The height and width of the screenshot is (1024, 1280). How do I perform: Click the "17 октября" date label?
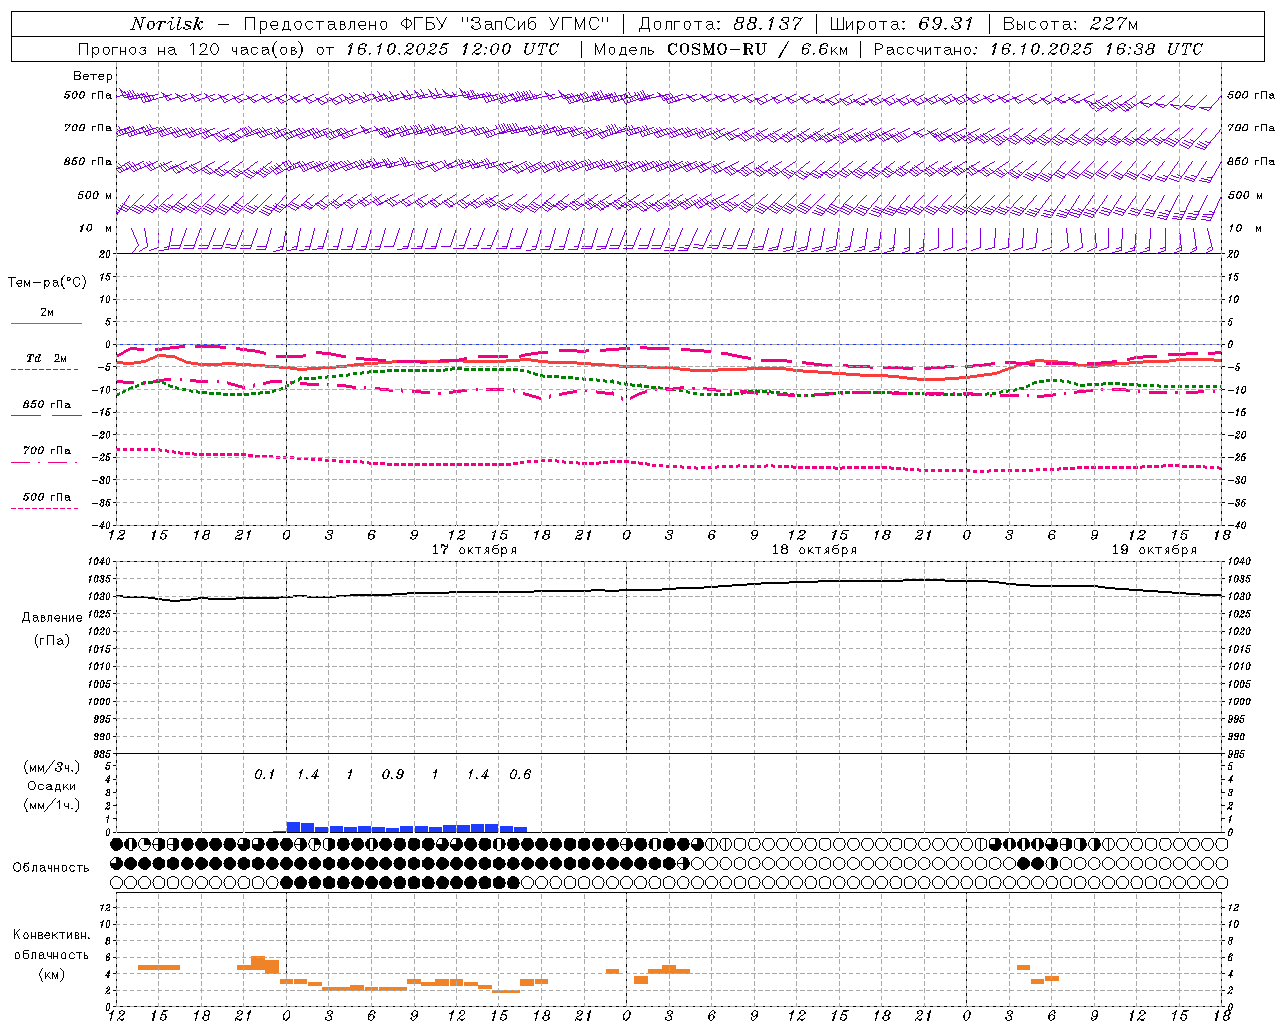coord(474,550)
